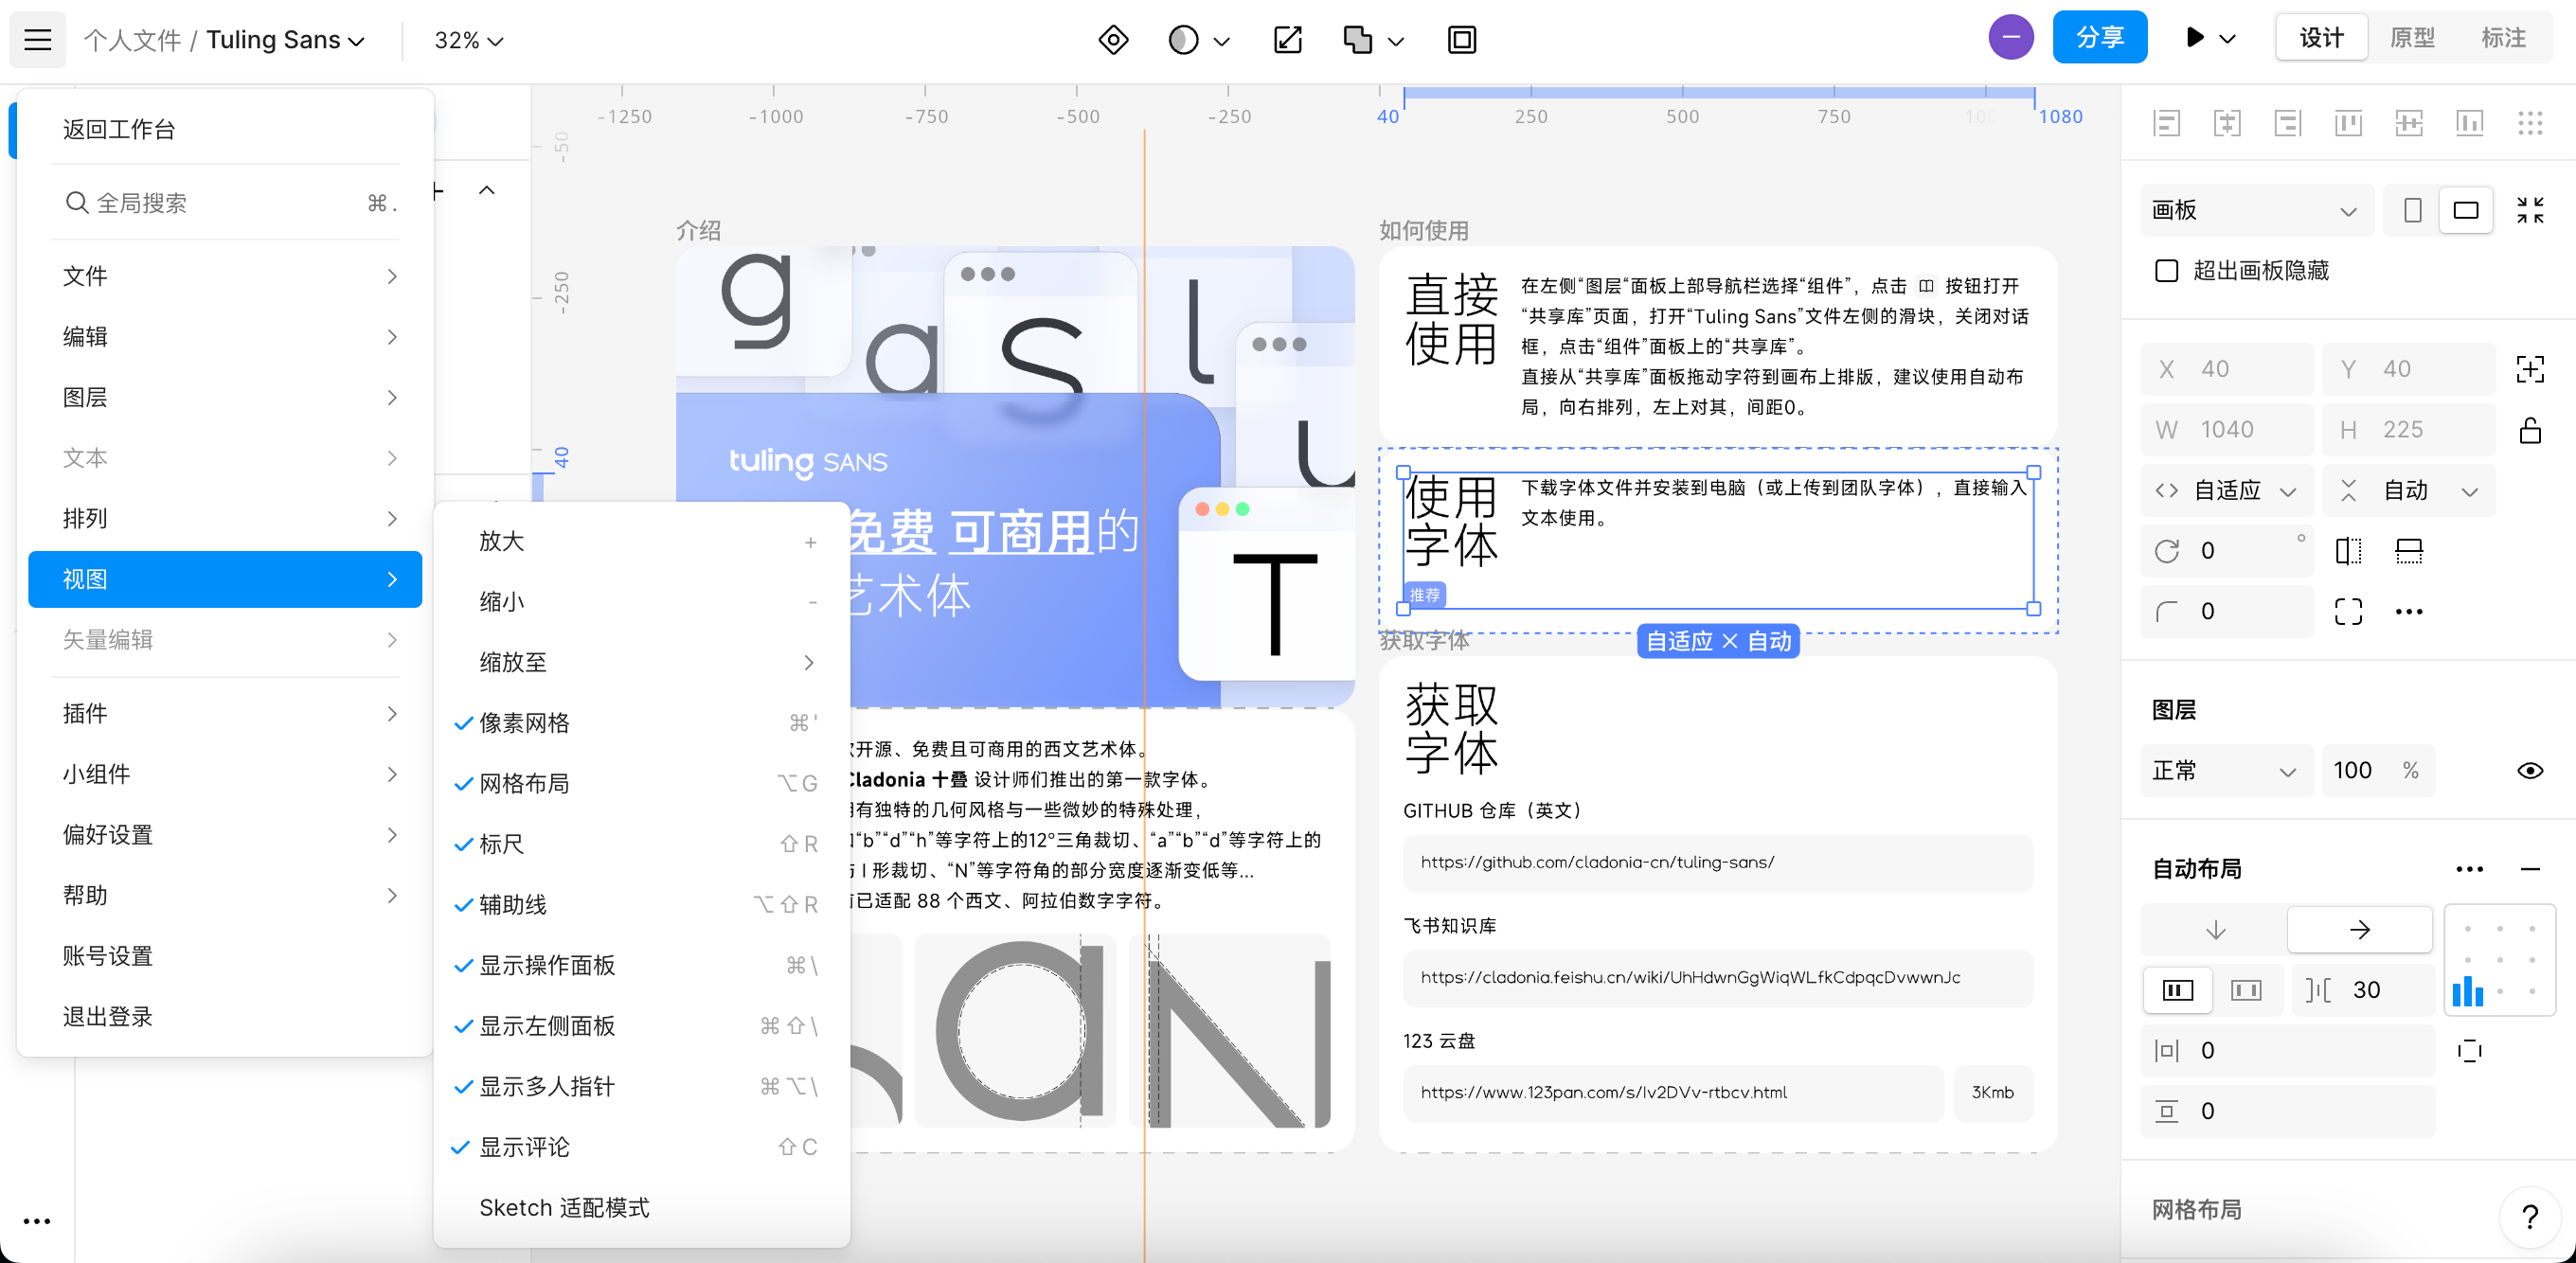Click the tidy up grid dots icon
Image resolution: width=2576 pixels, height=1263 pixels.
2530,123
